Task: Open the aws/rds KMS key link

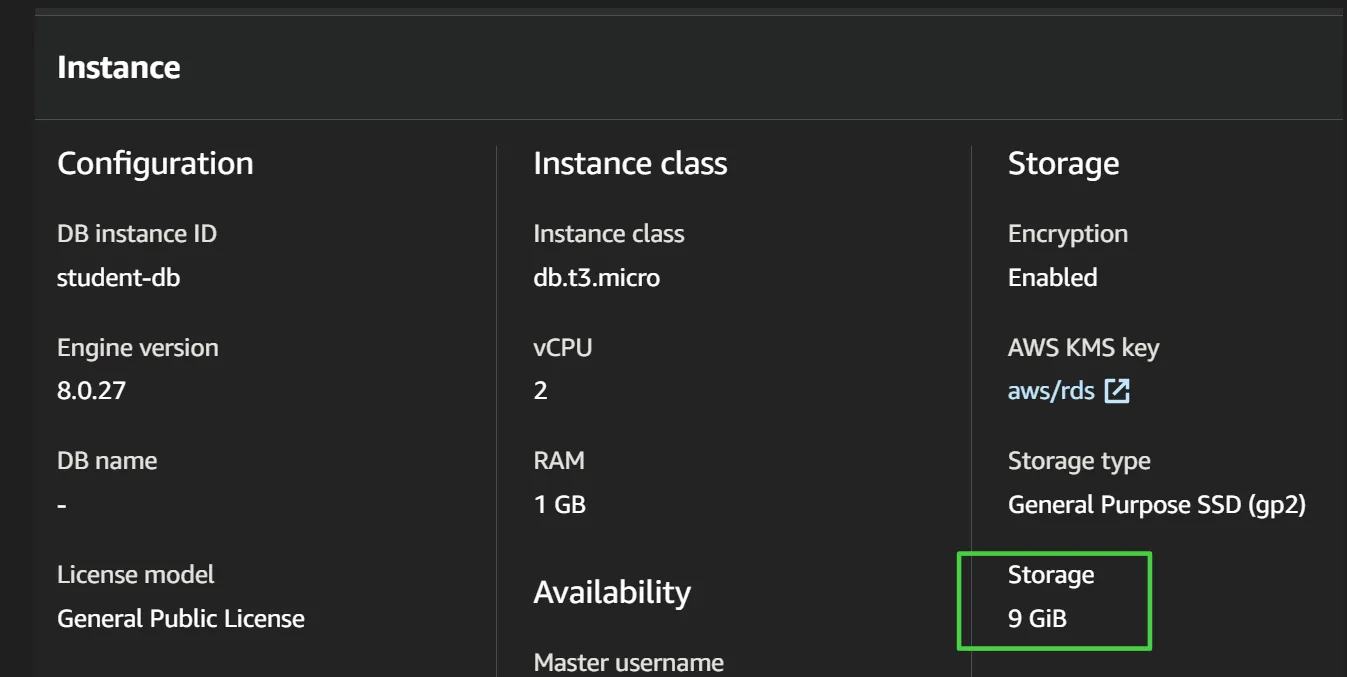Action: 1051,391
